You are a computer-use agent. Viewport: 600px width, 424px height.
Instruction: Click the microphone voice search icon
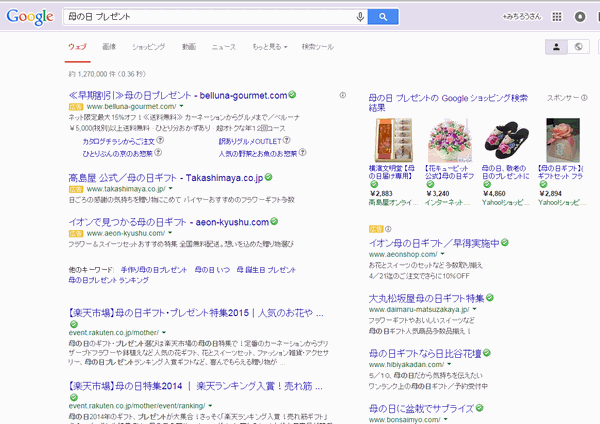pos(360,17)
